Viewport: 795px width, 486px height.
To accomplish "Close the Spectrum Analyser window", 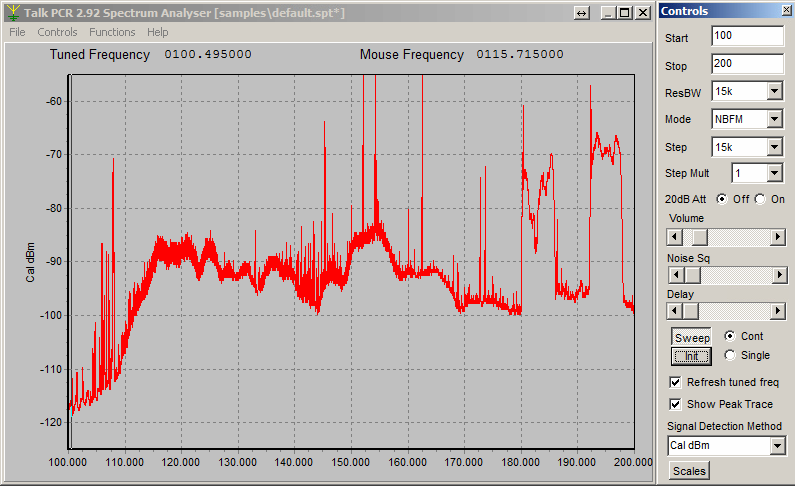I will (x=643, y=13).
